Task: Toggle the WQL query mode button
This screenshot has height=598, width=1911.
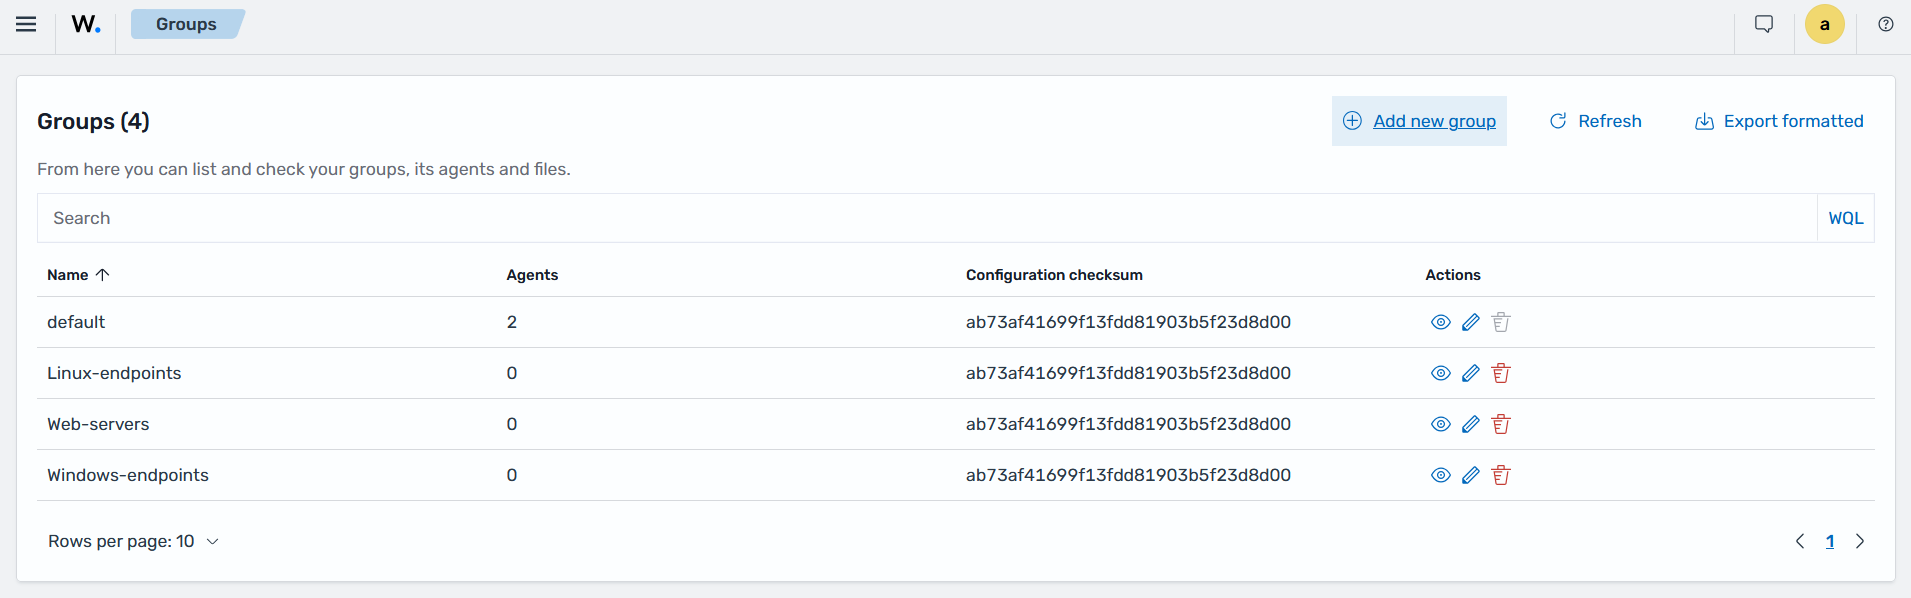Action: (1846, 218)
